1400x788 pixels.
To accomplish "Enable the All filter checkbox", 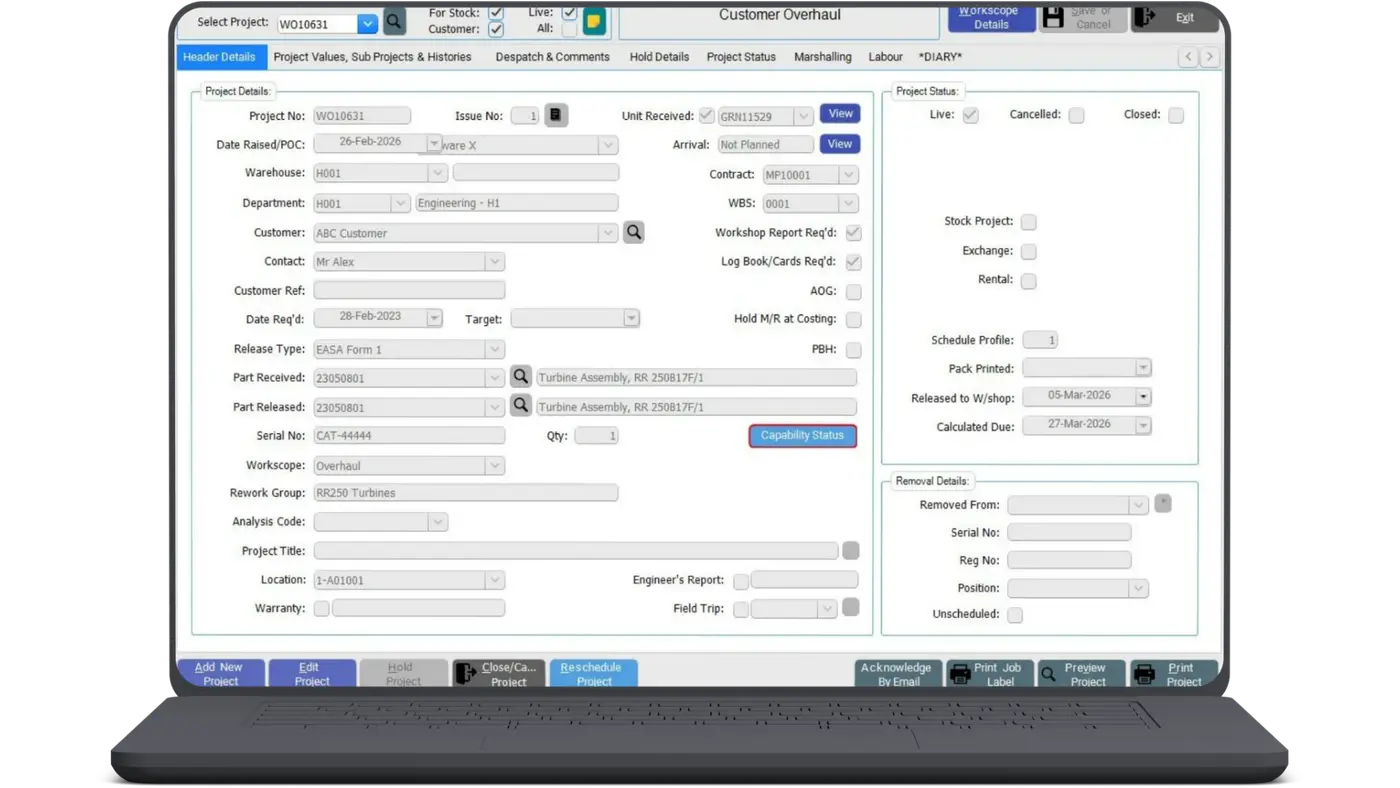I will click(569, 29).
